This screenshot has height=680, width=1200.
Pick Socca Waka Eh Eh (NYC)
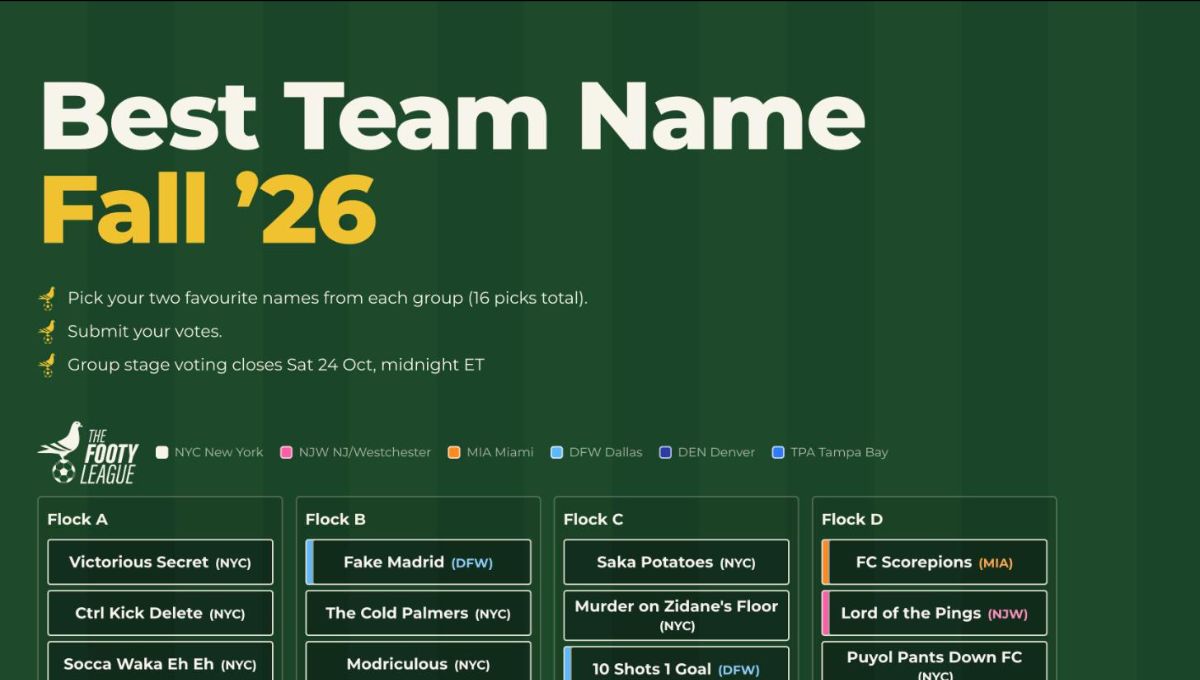tap(160, 661)
